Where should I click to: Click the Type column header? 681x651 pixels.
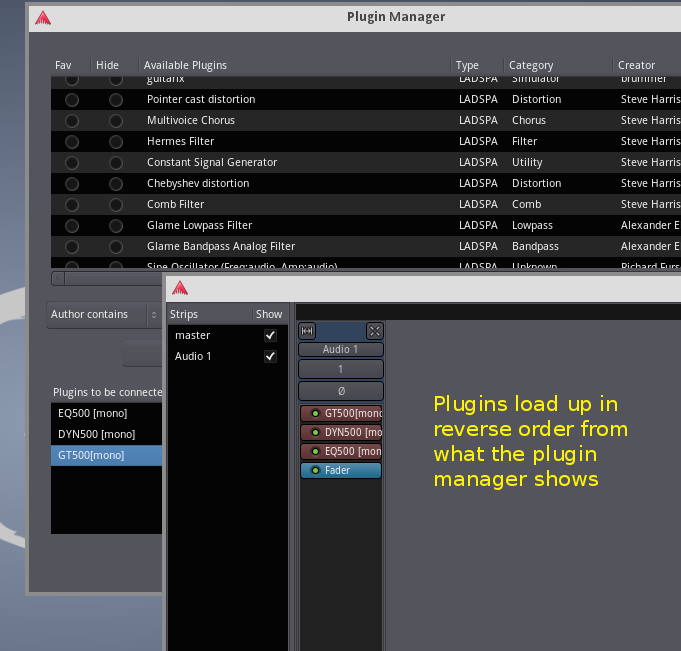click(x=467, y=65)
